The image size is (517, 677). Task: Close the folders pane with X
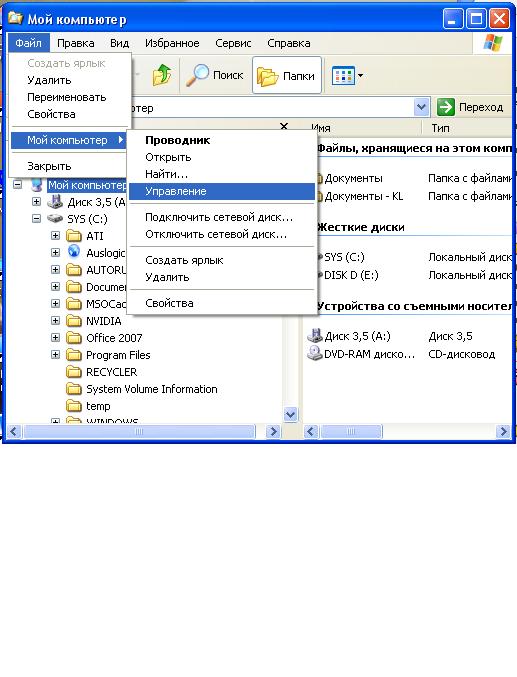[284, 126]
